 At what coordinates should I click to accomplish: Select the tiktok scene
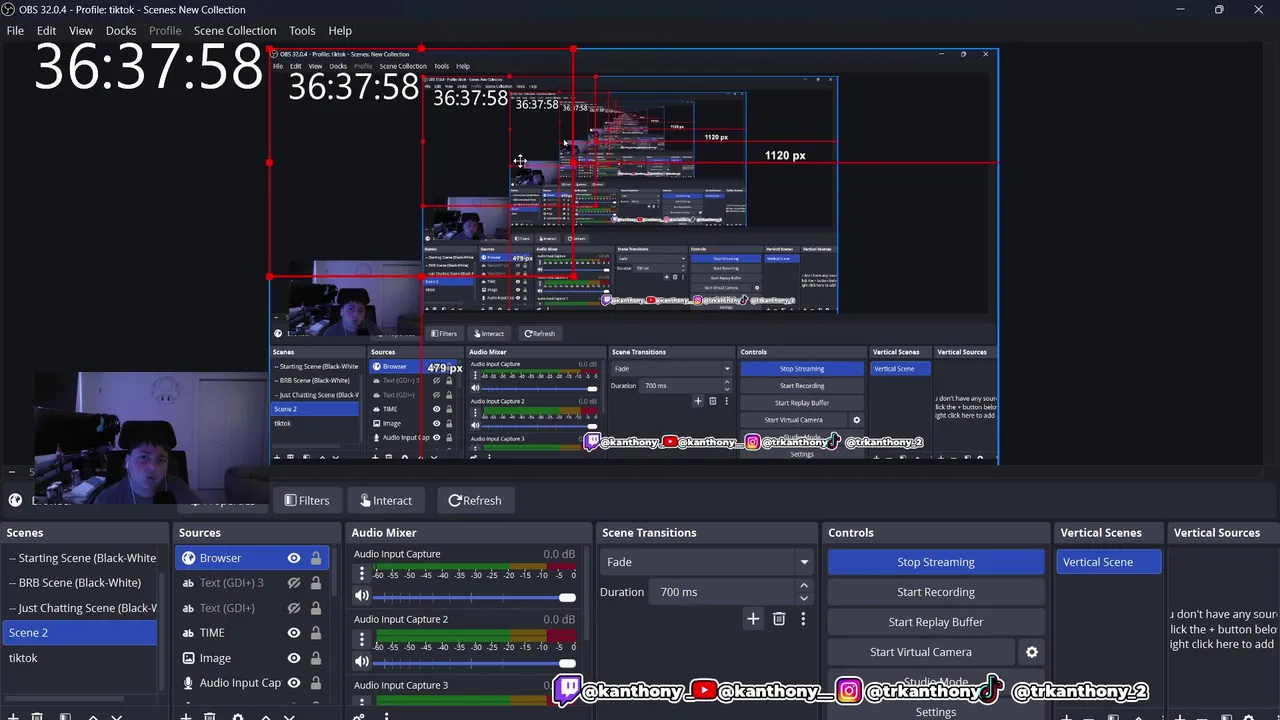tap(81, 658)
